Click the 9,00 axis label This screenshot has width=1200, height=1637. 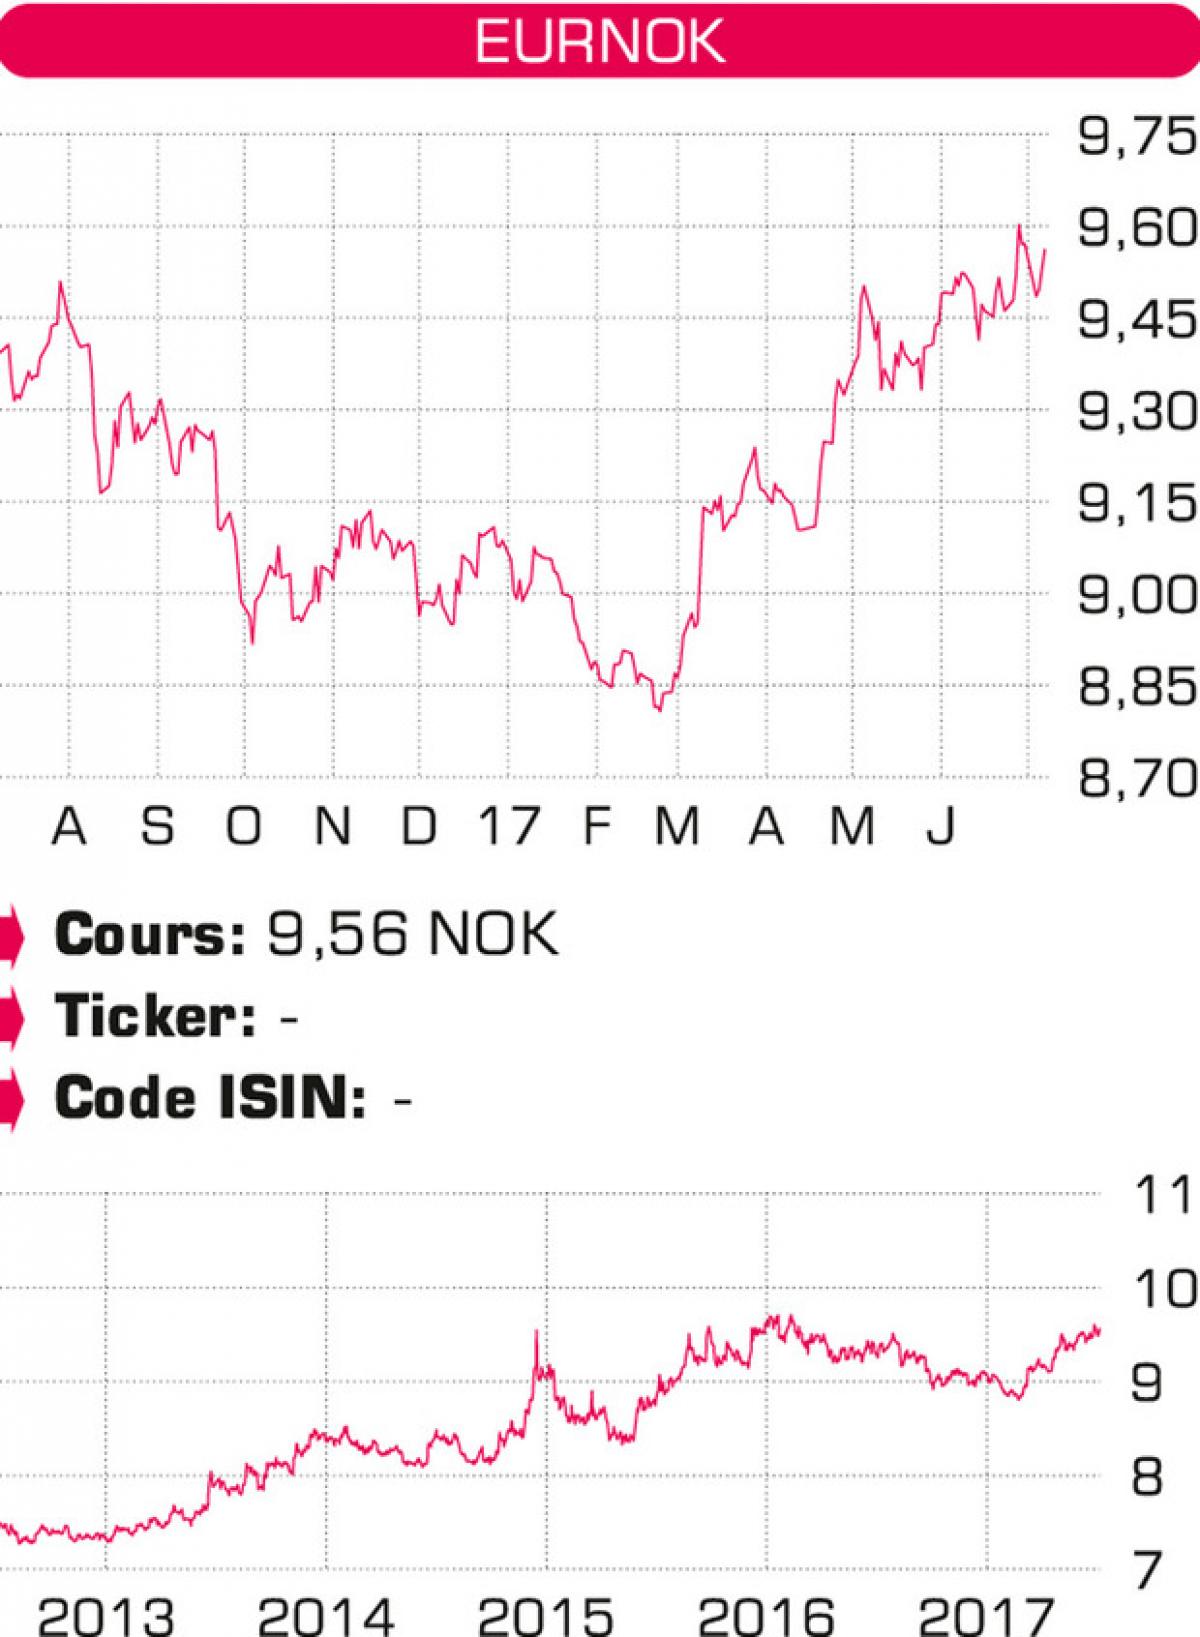point(1138,596)
